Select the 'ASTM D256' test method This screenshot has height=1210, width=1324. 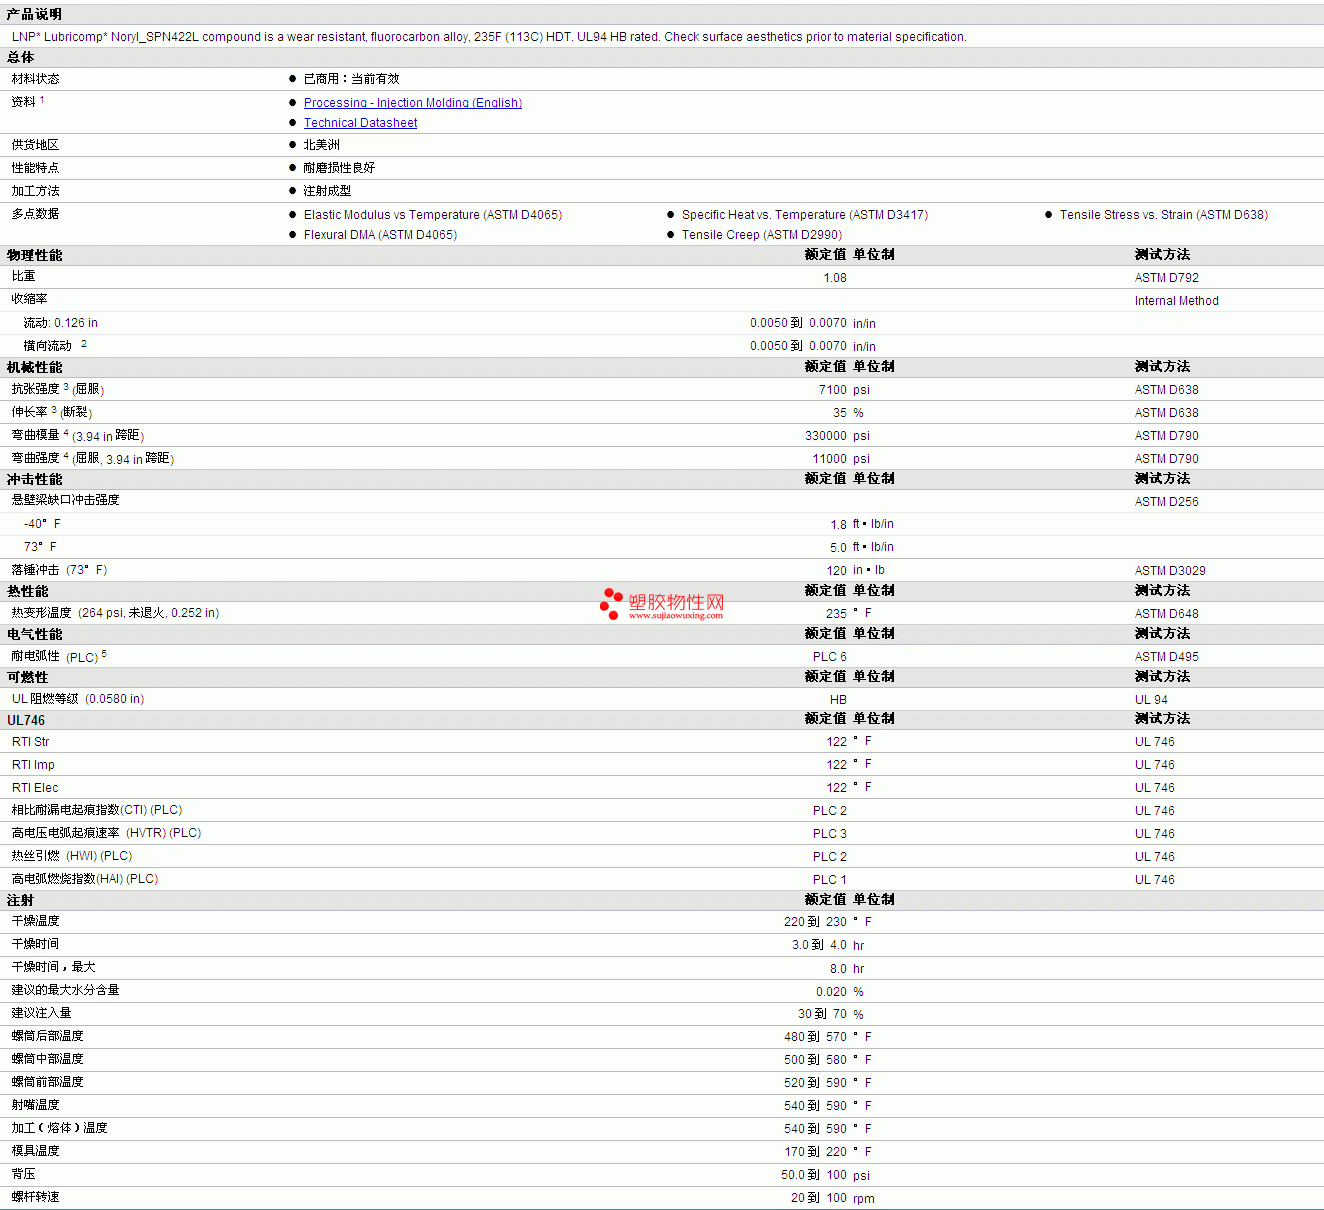tap(1167, 502)
